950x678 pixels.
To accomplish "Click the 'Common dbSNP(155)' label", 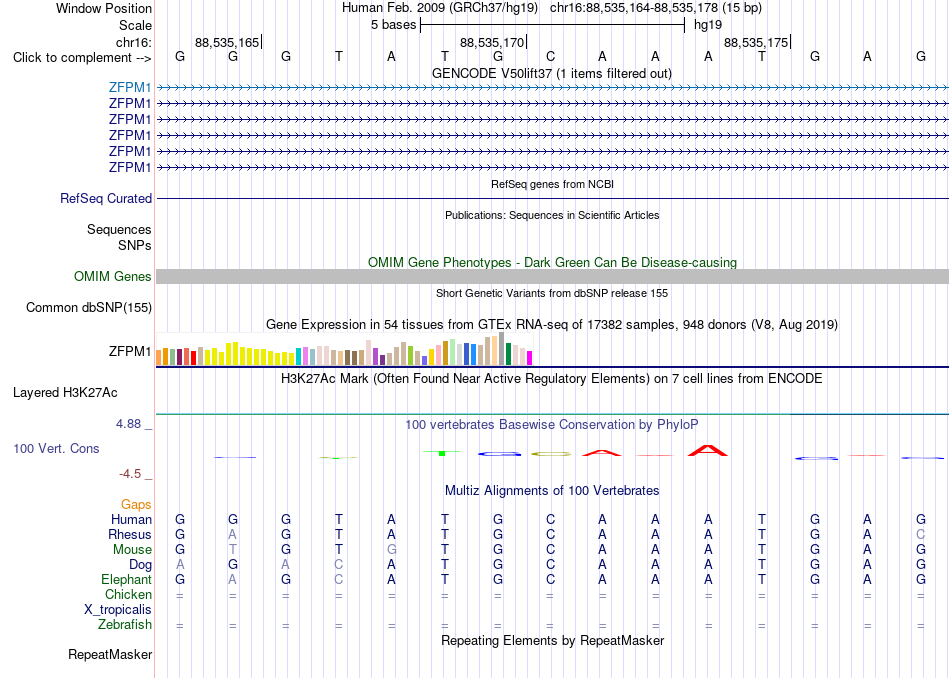I will 89,308.
